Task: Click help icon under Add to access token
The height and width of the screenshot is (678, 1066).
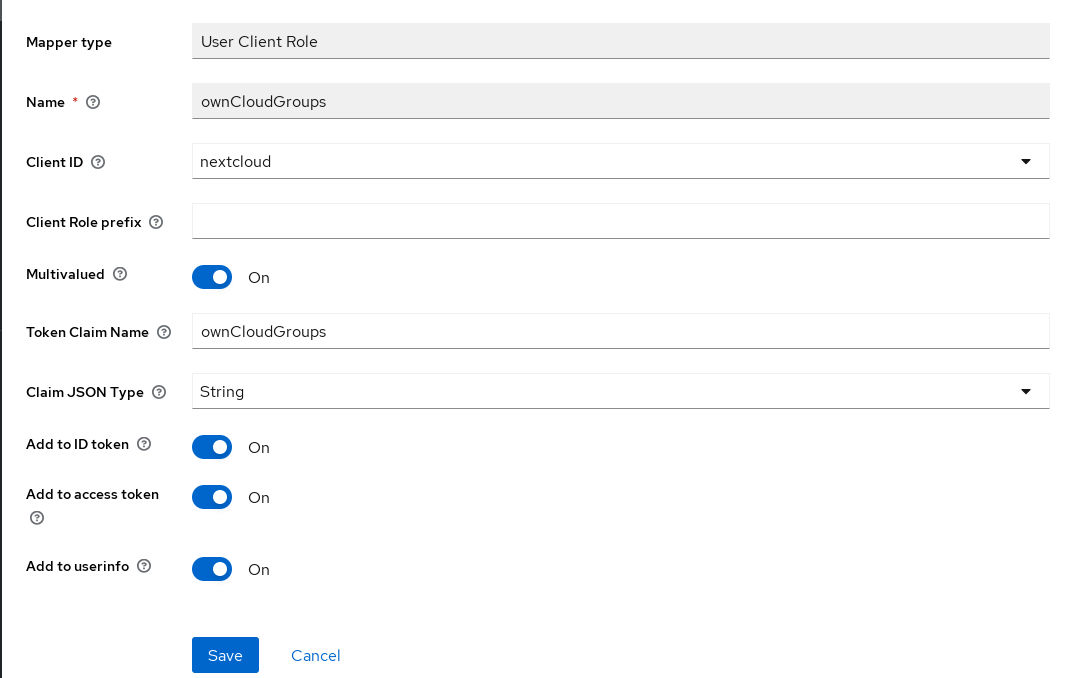Action: coord(37,518)
